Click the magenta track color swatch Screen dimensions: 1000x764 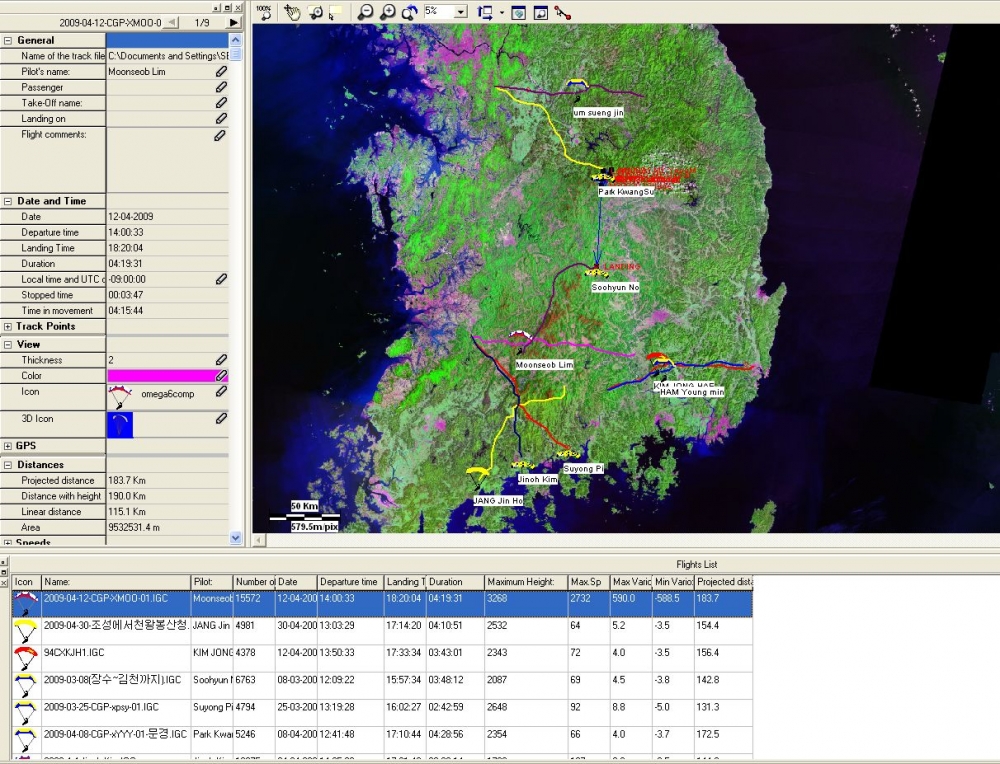point(161,376)
